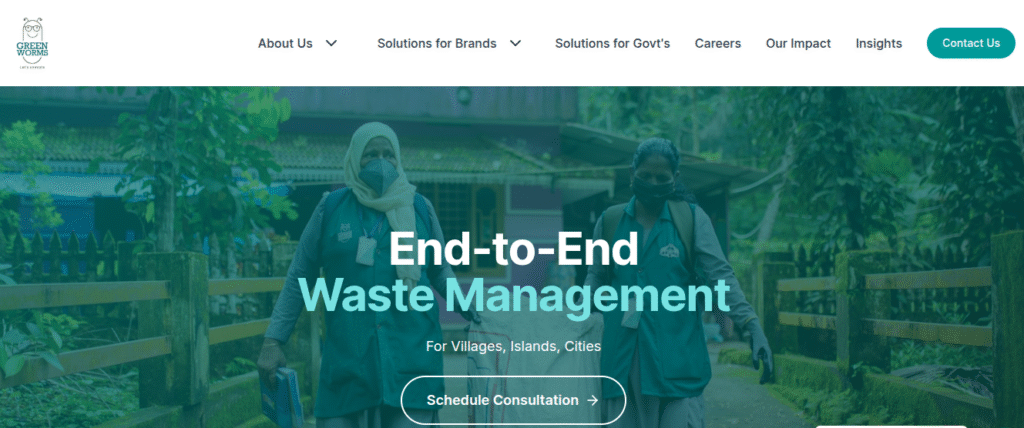Click the Waste Management heading
Viewport: 1024px width, 428px height.
coord(514,295)
